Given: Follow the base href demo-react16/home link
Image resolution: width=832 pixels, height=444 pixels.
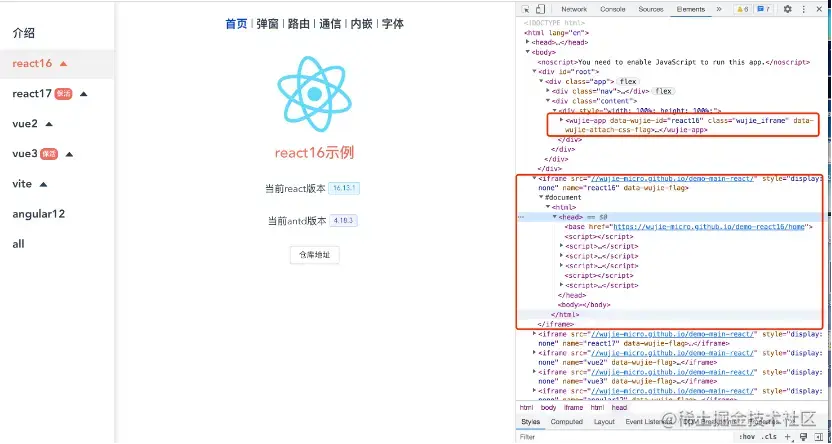Looking at the screenshot, I should 709,227.
